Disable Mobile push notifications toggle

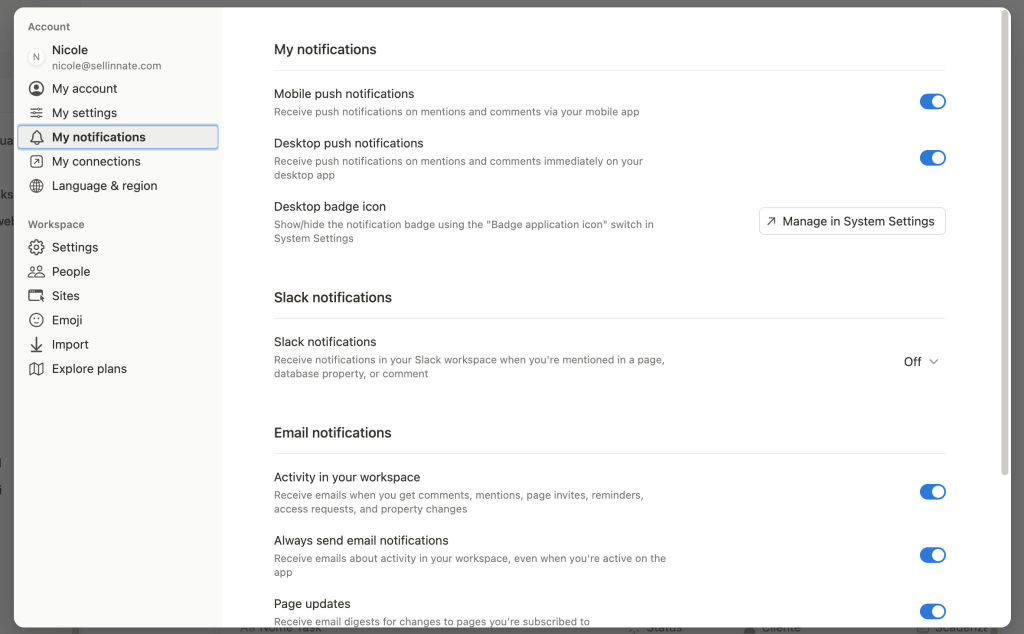pyautogui.click(x=932, y=101)
